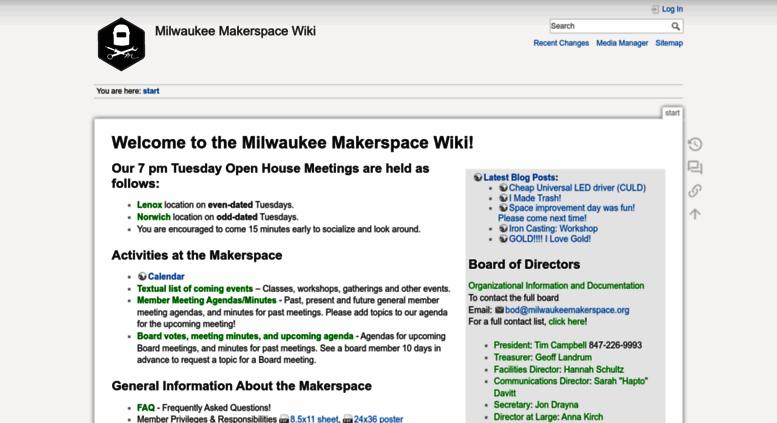Click the 'Welcome to the Milwaukee Makerspace Wiki!' heading

292,143
